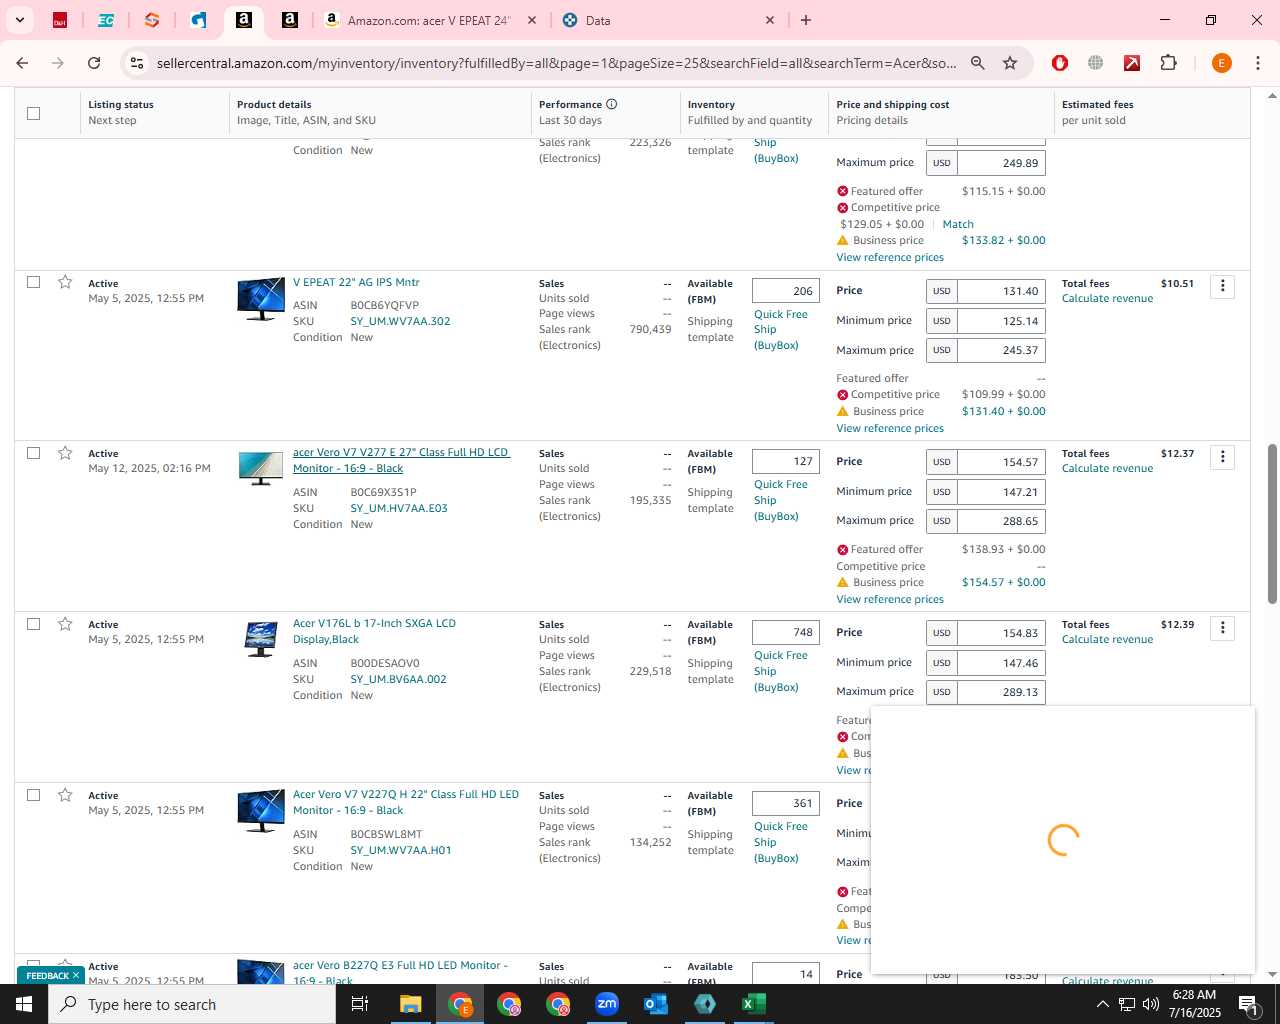
Task: Open the Adobe Acrobat extension icon
Action: 1132,63
